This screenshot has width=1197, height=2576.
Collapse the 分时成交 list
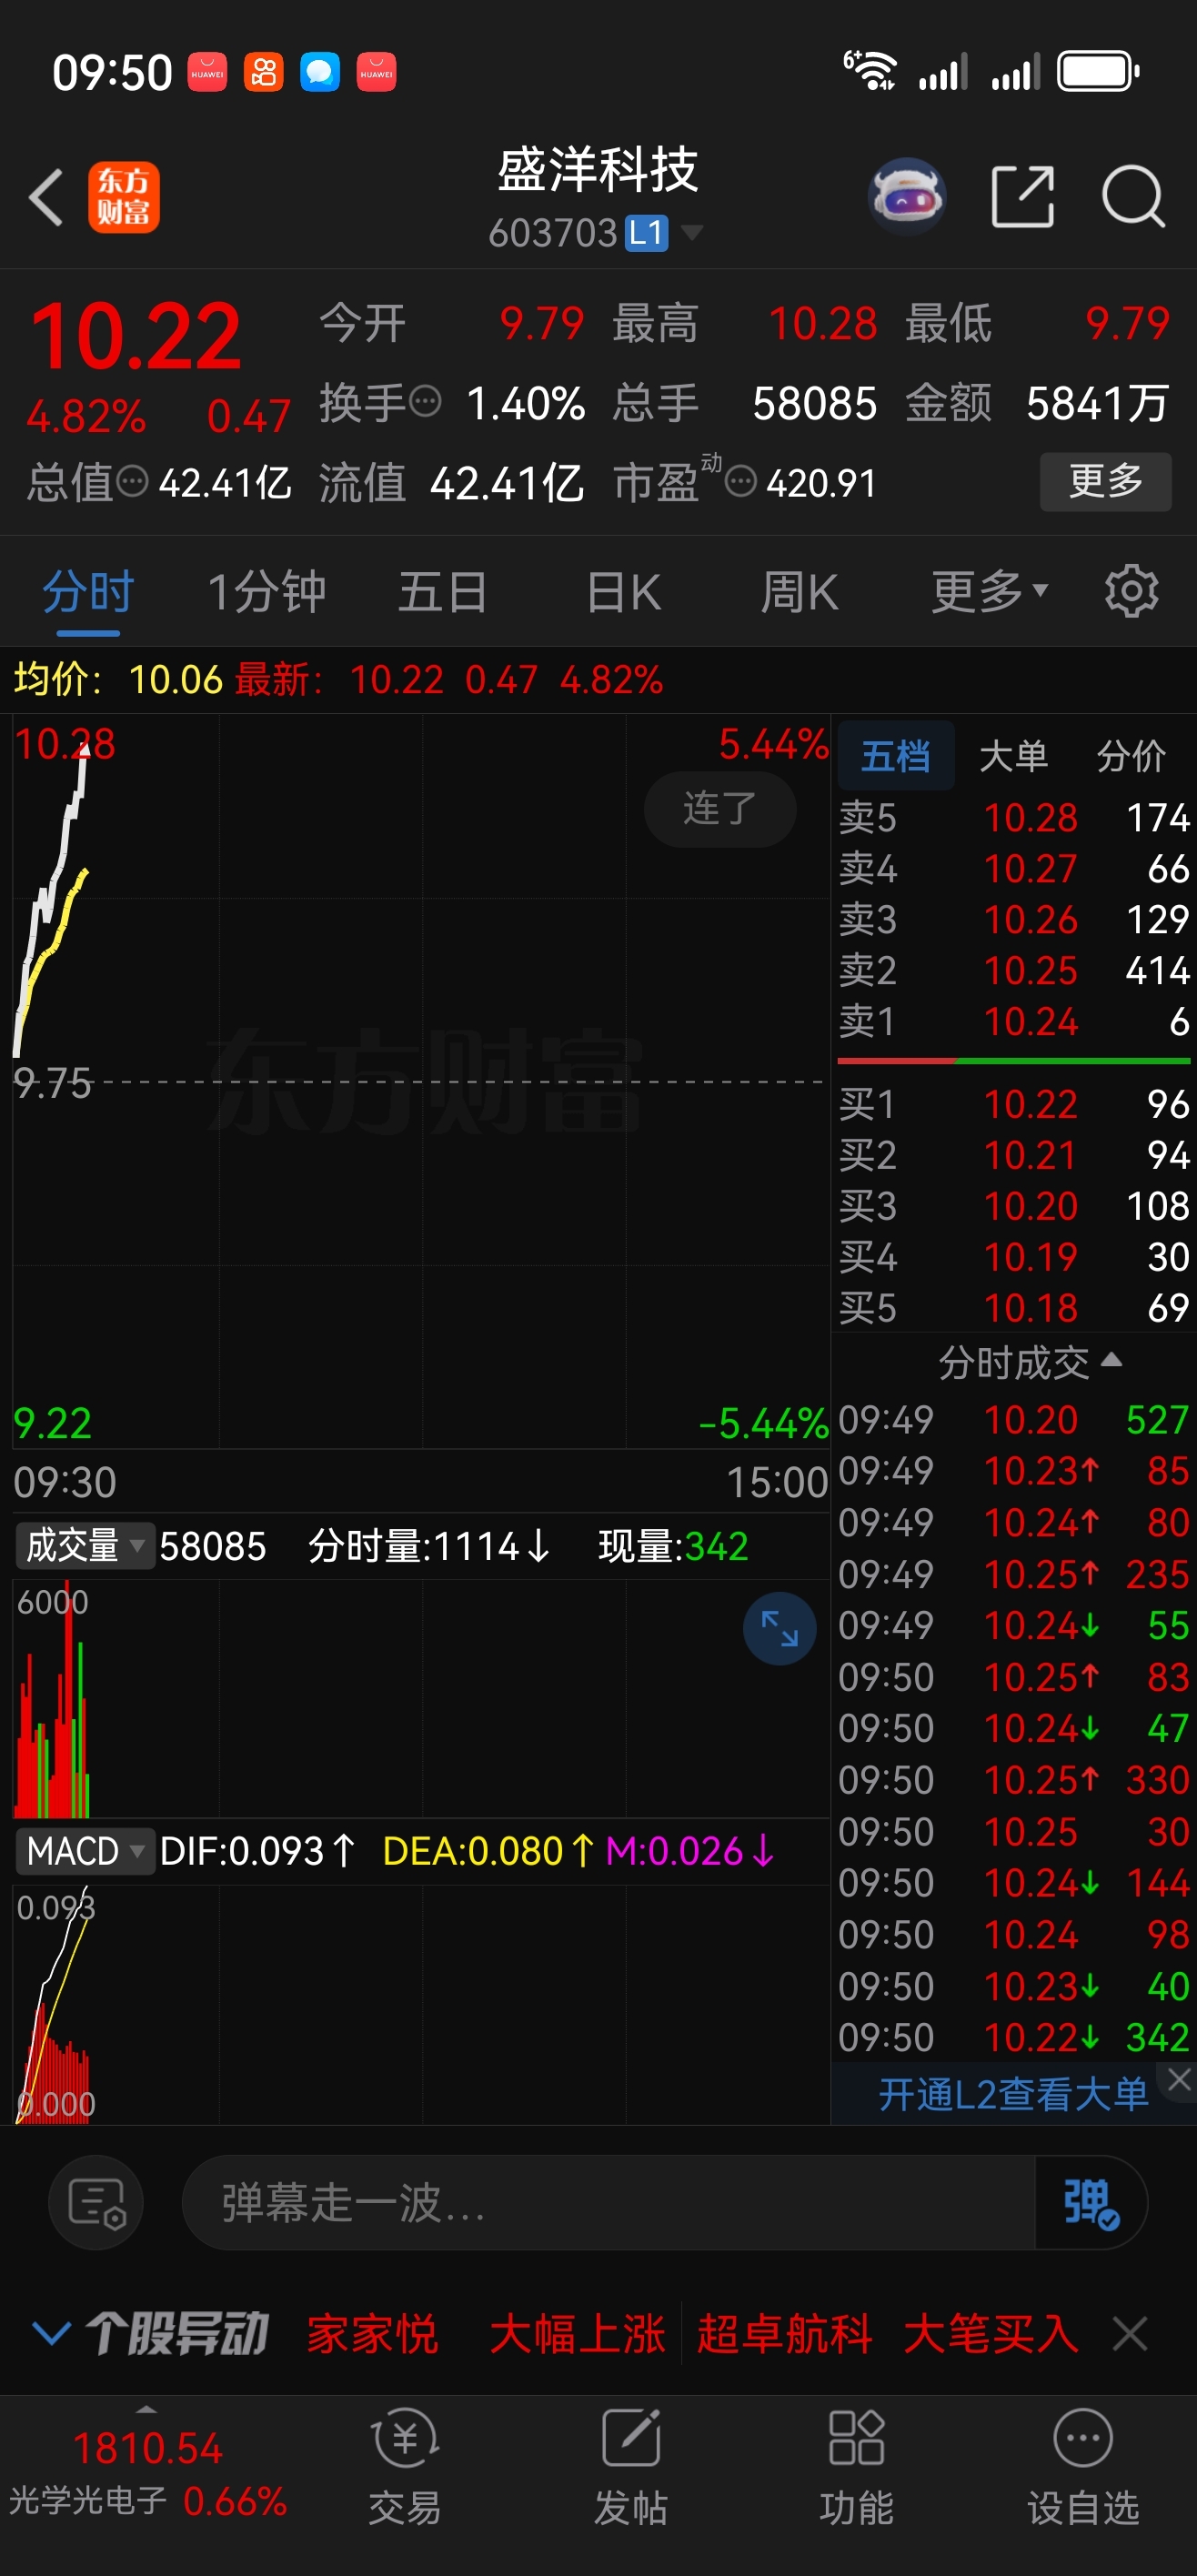coord(1029,1362)
